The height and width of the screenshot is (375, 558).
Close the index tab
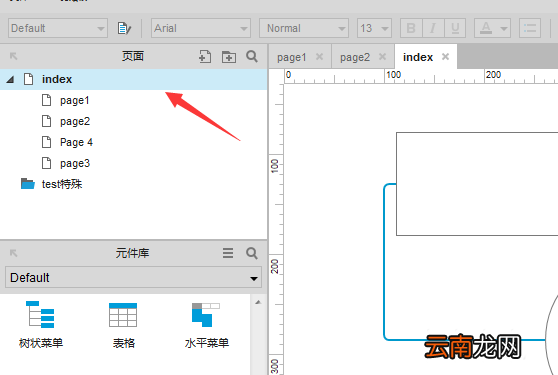(x=445, y=57)
